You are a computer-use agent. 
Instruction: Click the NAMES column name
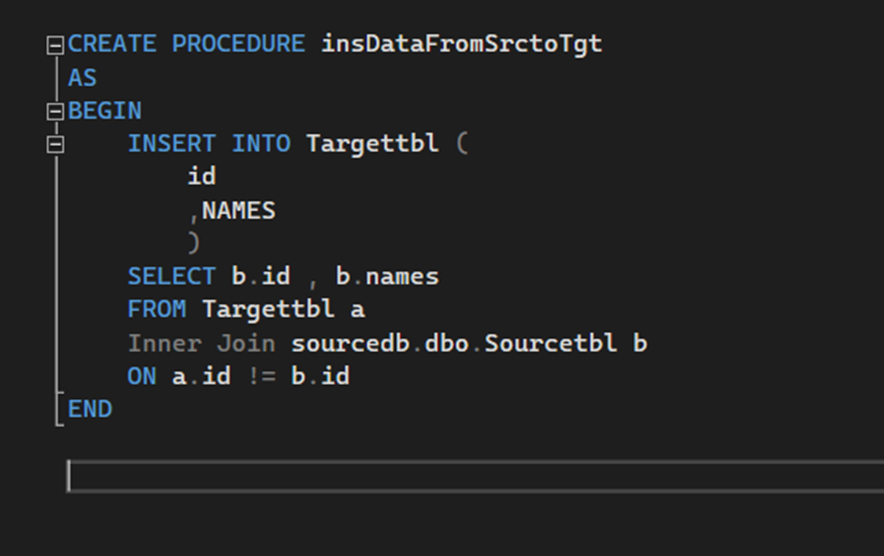(x=238, y=210)
